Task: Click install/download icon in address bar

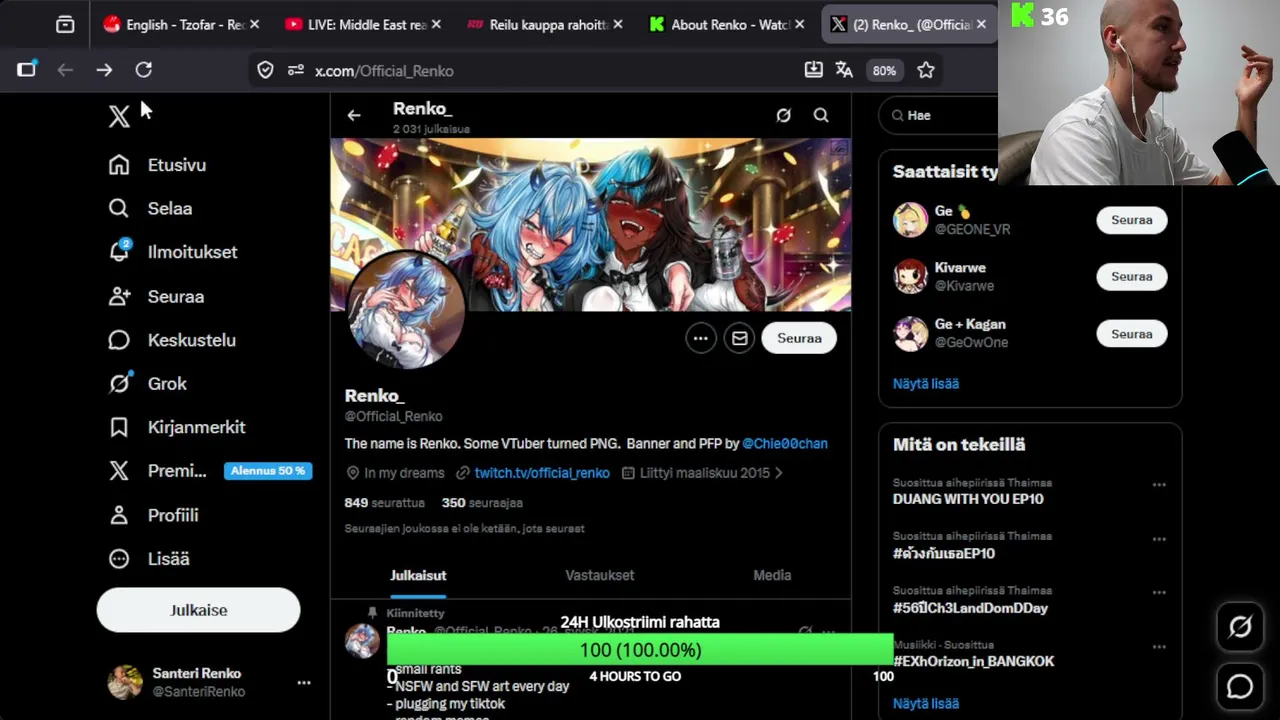Action: (x=814, y=70)
